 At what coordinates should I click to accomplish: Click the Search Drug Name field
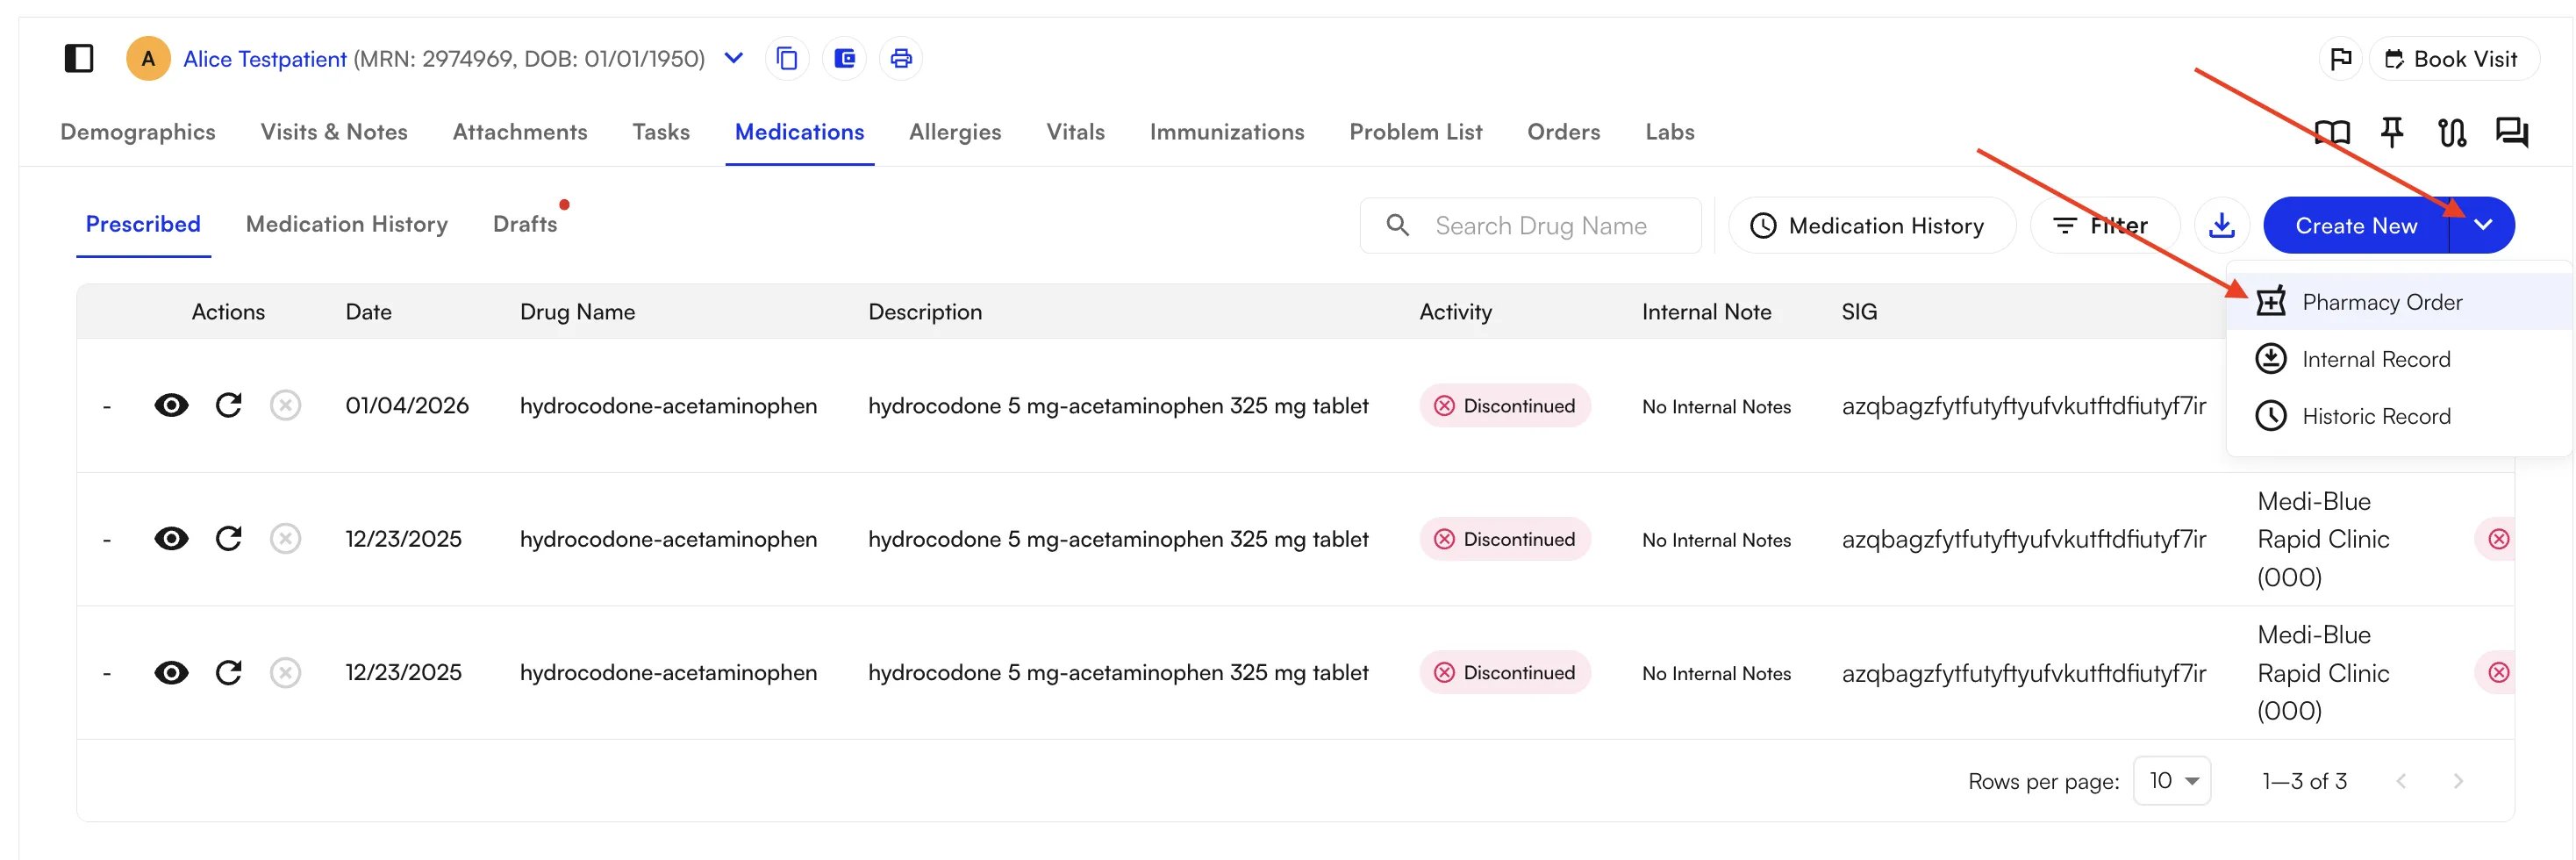(1530, 226)
